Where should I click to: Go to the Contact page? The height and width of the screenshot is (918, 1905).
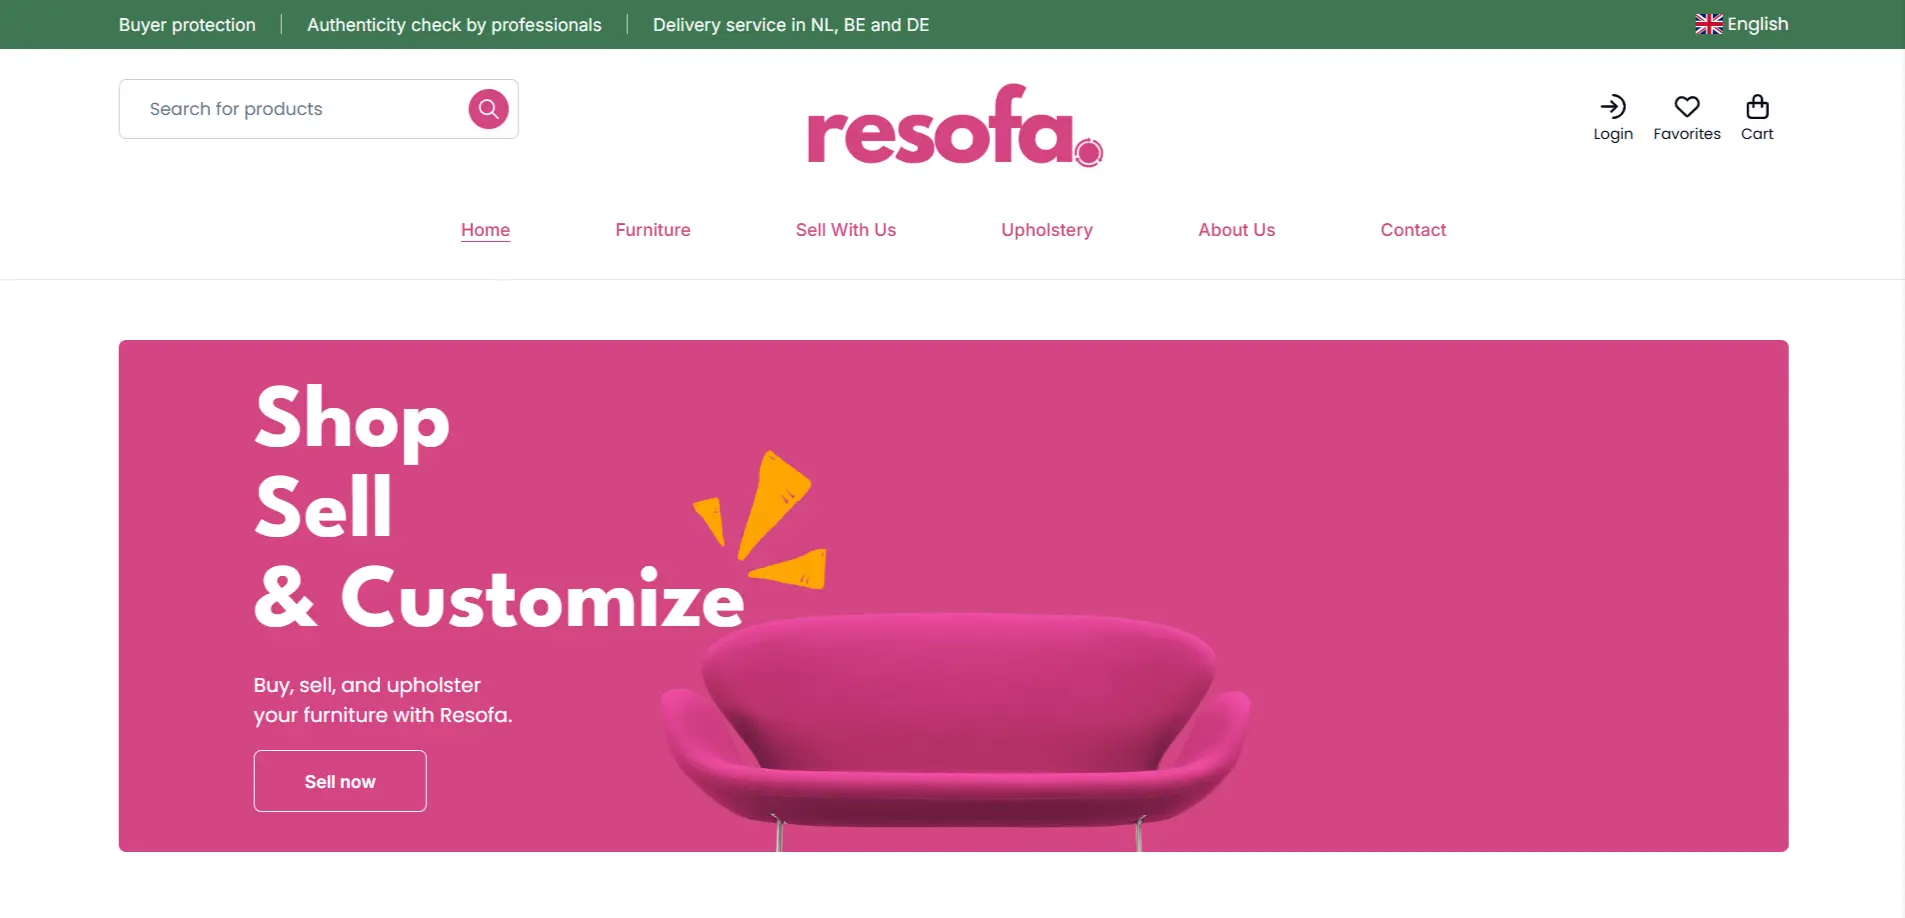coord(1413,230)
